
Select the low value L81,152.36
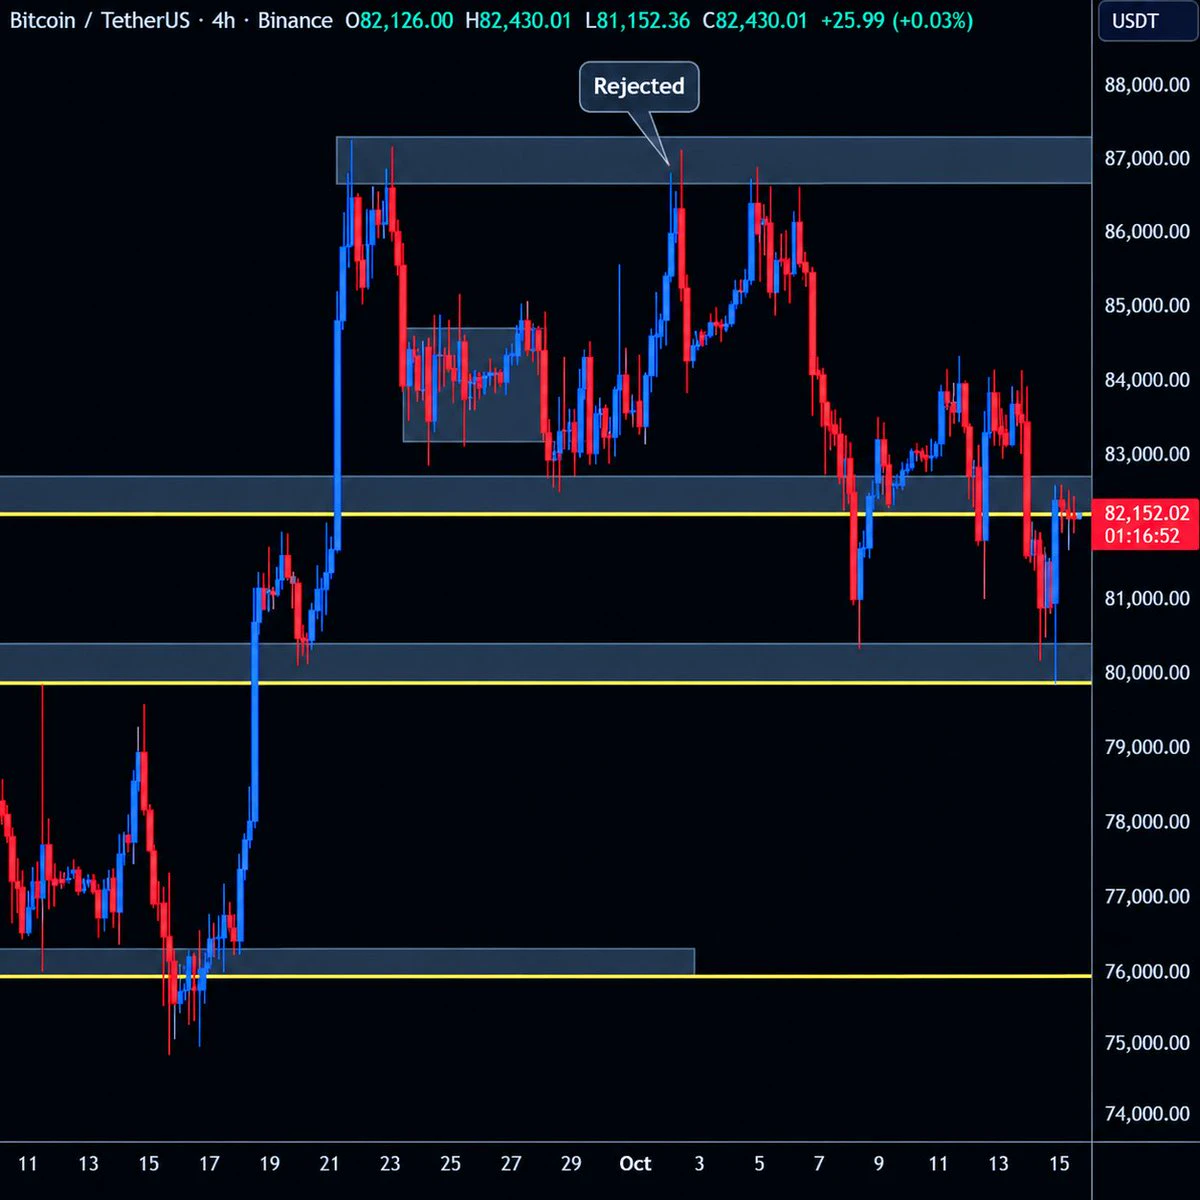tap(637, 20)
